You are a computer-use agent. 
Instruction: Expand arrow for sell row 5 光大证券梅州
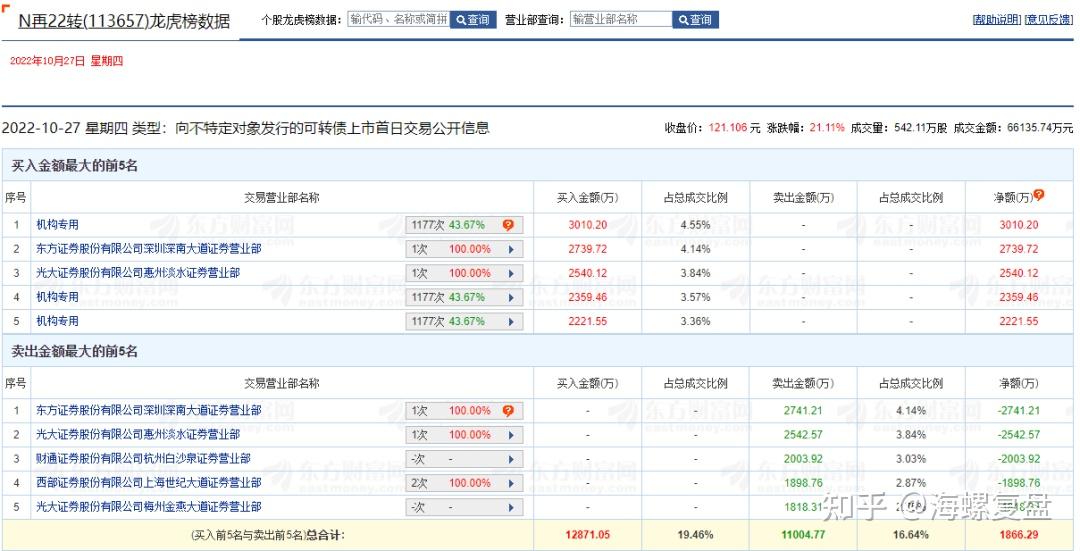coord(511,508)
